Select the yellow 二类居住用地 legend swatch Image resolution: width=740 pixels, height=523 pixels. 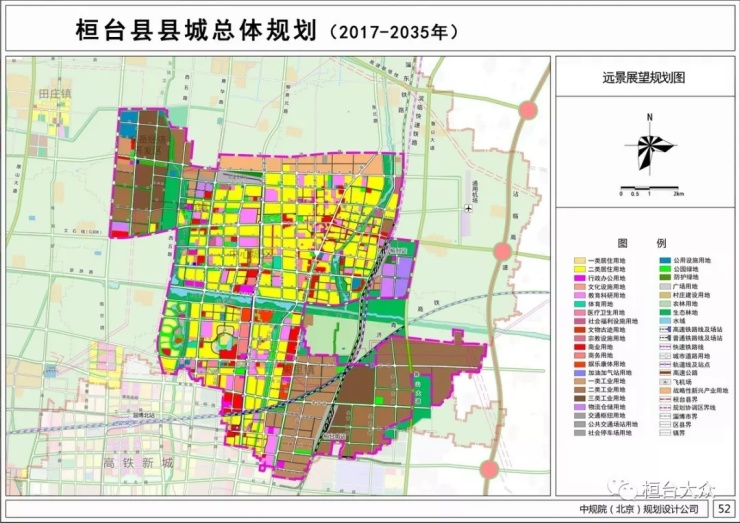580,269
